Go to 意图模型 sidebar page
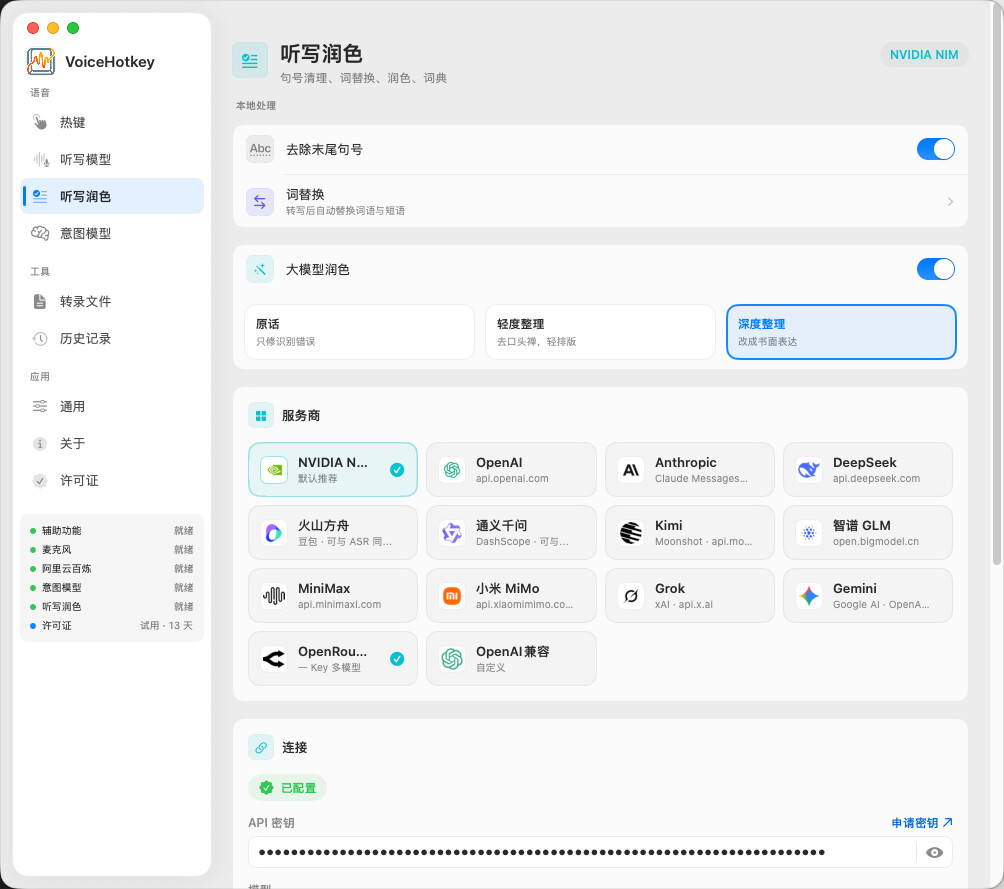This screenshot has width=1004, height=889. 112,233
